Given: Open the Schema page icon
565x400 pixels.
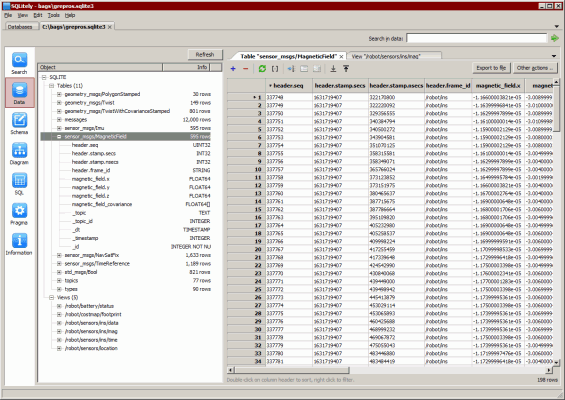Looking at the screenshot, I should tap(19, 123).
